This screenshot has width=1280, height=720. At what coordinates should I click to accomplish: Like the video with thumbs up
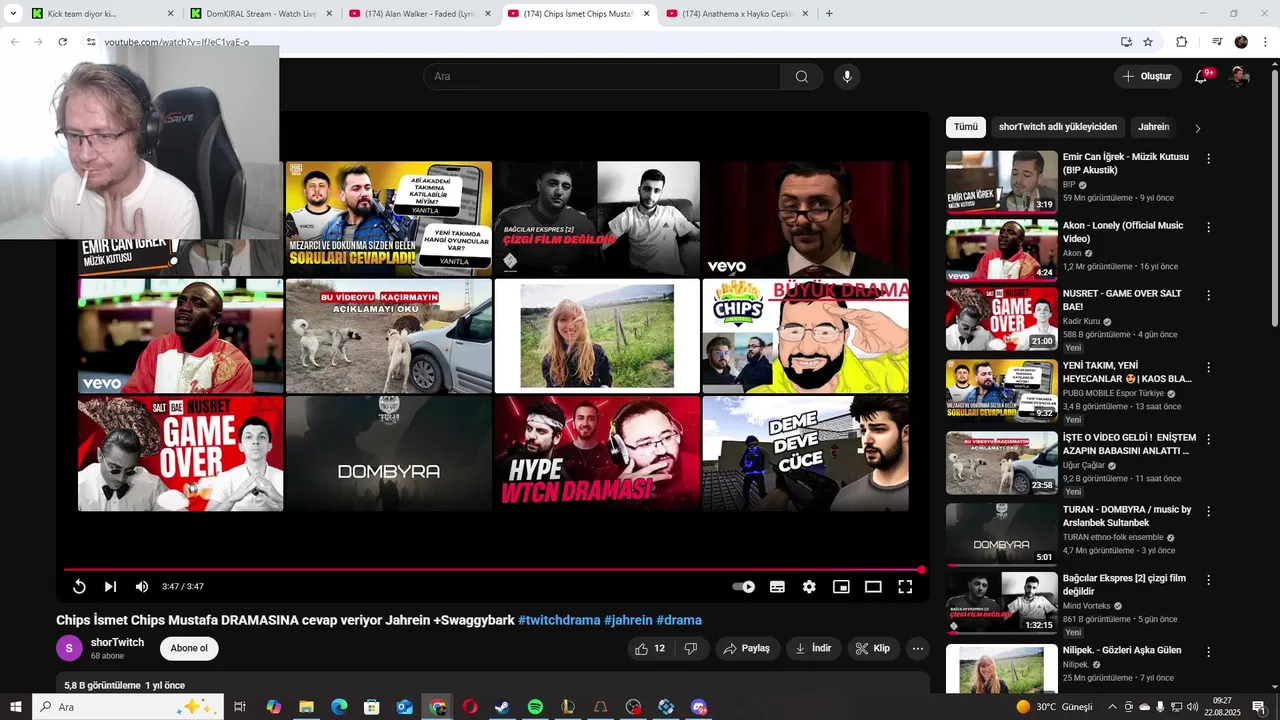click(x=649, y=649)
